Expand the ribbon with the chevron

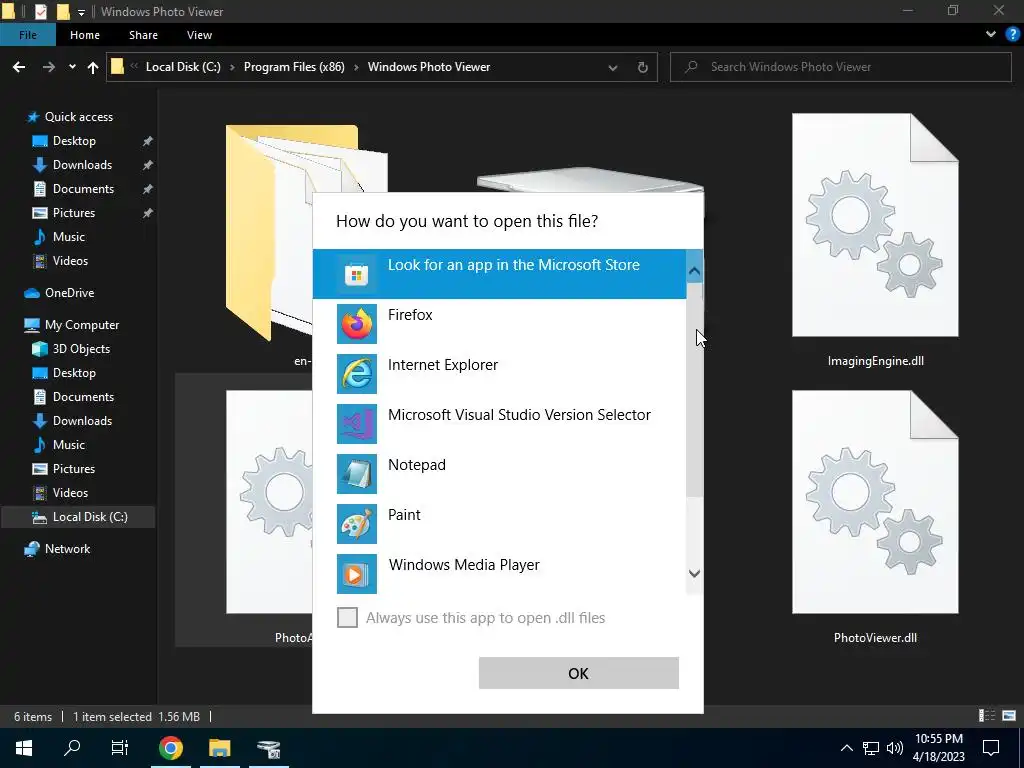pyautogui.click(x=991, y=35)
